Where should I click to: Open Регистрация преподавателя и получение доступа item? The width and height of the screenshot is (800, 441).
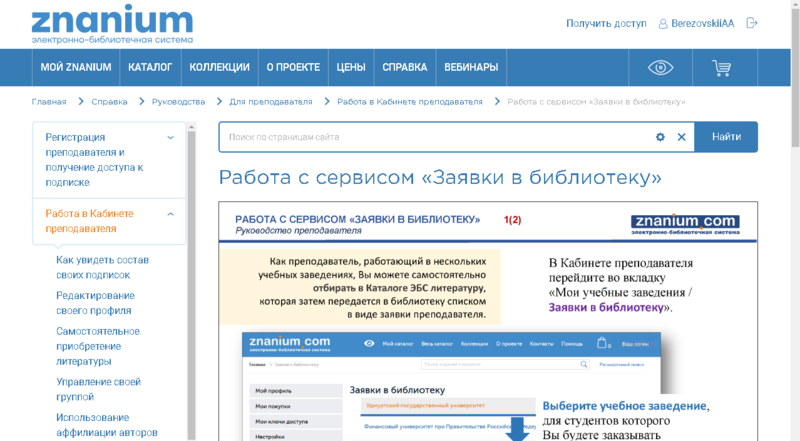click(94, 160)
